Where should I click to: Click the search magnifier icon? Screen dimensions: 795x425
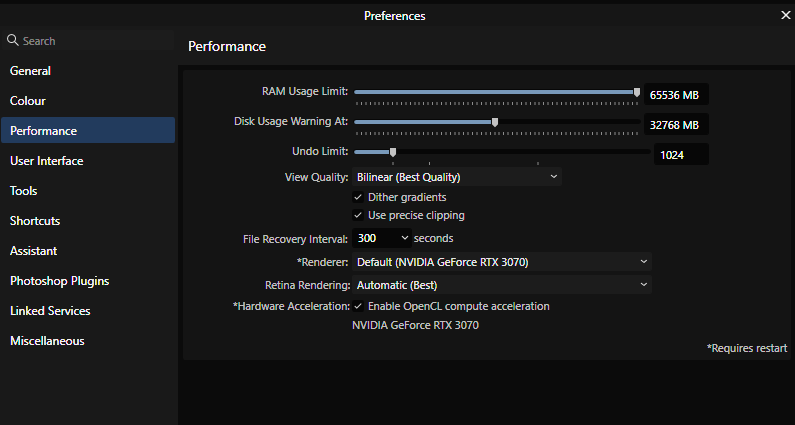pos(13,40)
